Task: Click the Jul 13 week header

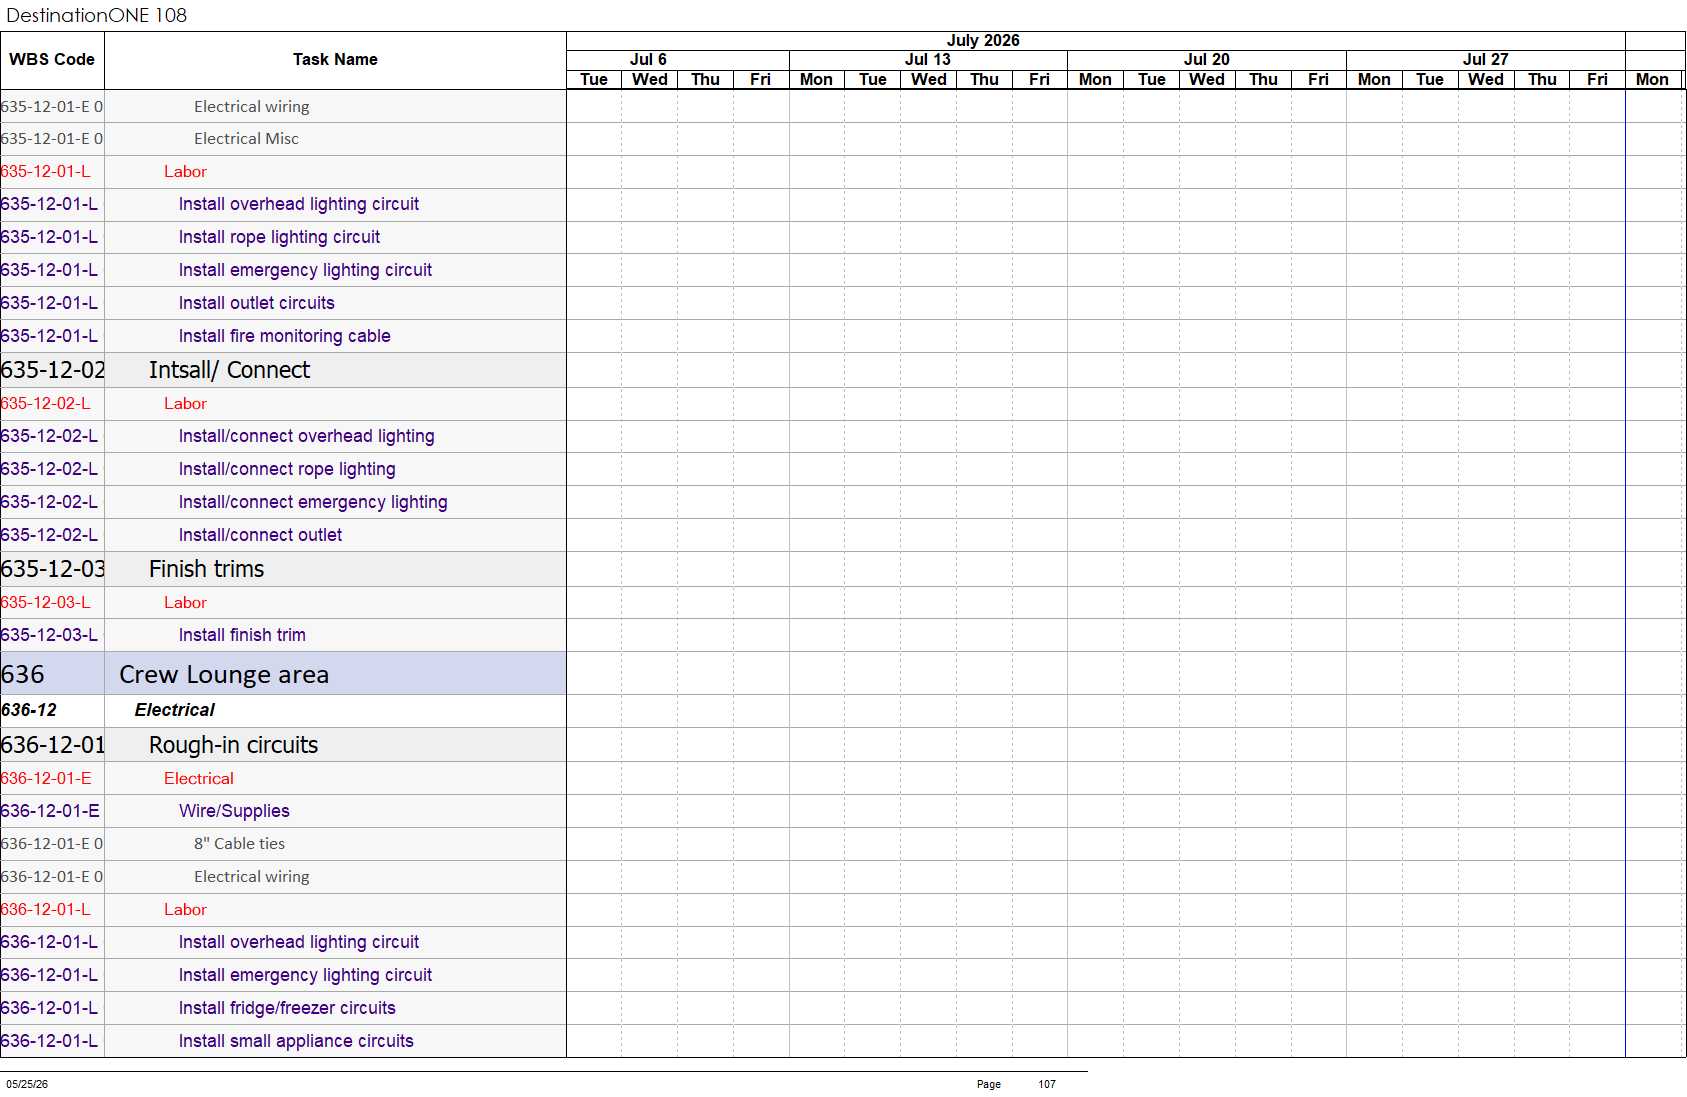Action: 928,60
